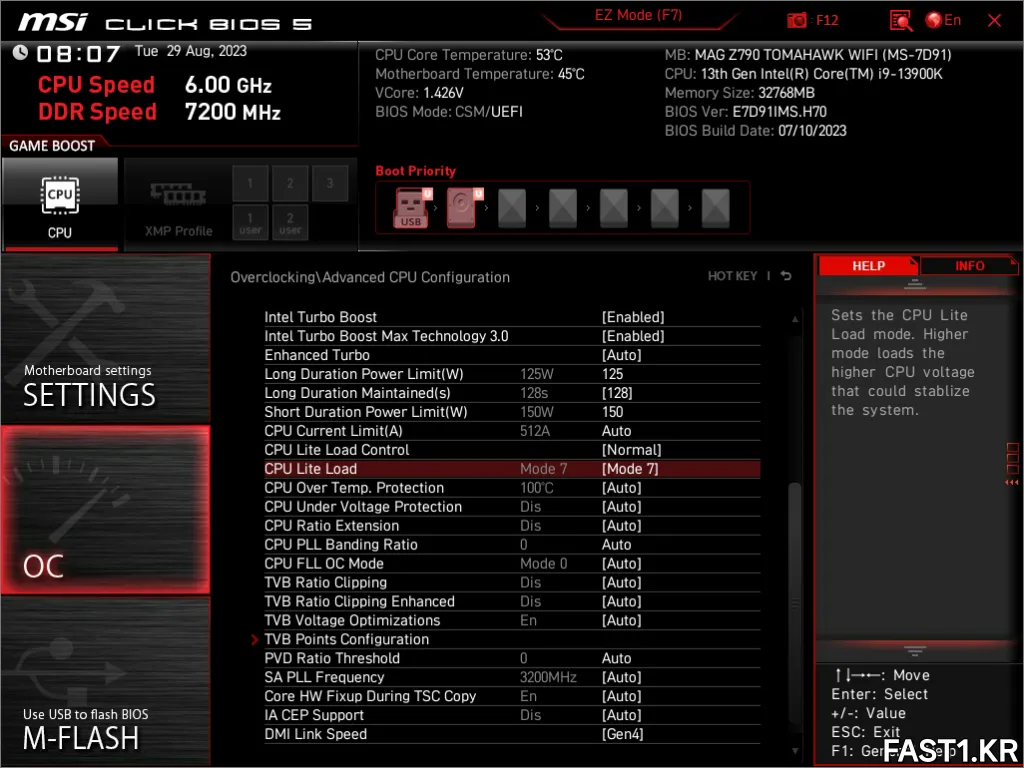Select CPU PLL Banding Ratio row
1024x768 pixels.
511,545
